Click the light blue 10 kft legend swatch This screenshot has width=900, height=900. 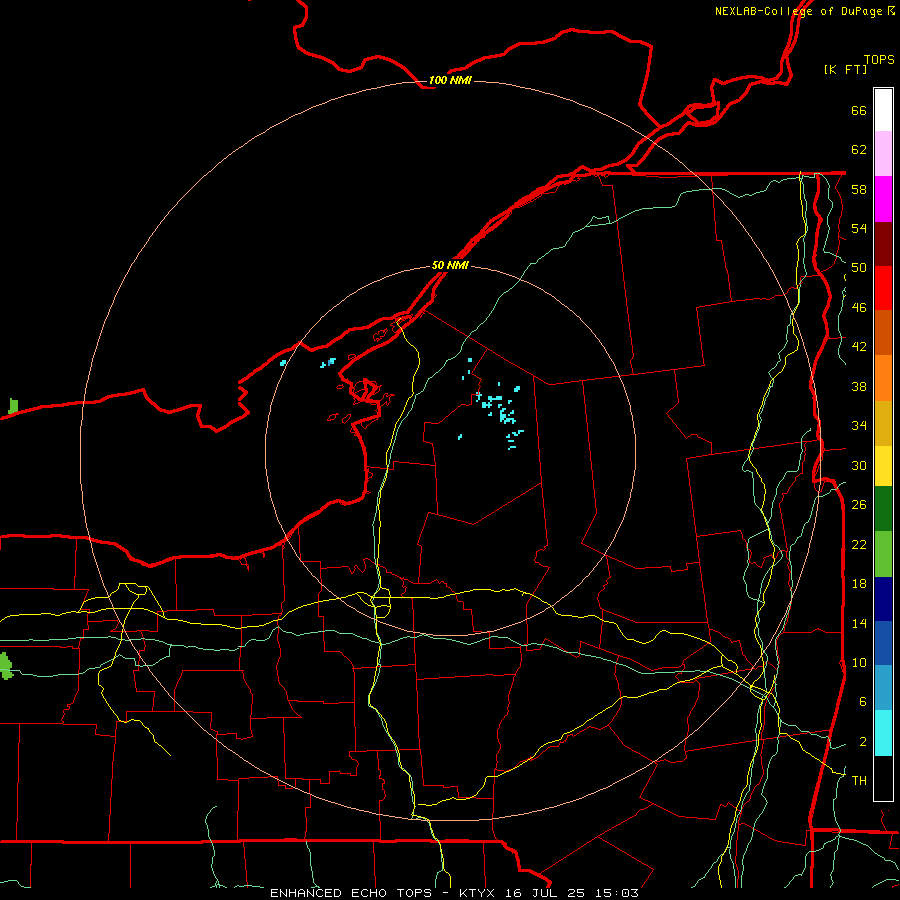click(x=883, y=688)
